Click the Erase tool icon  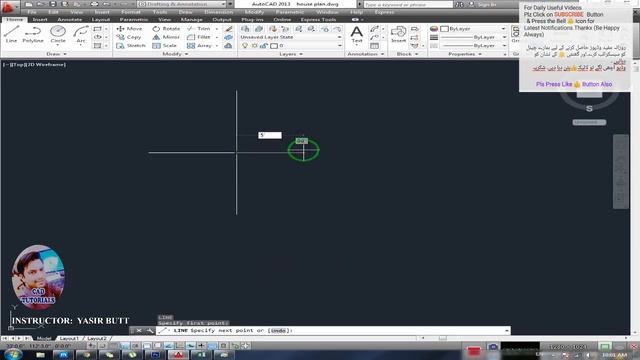[x=229, y=29]
